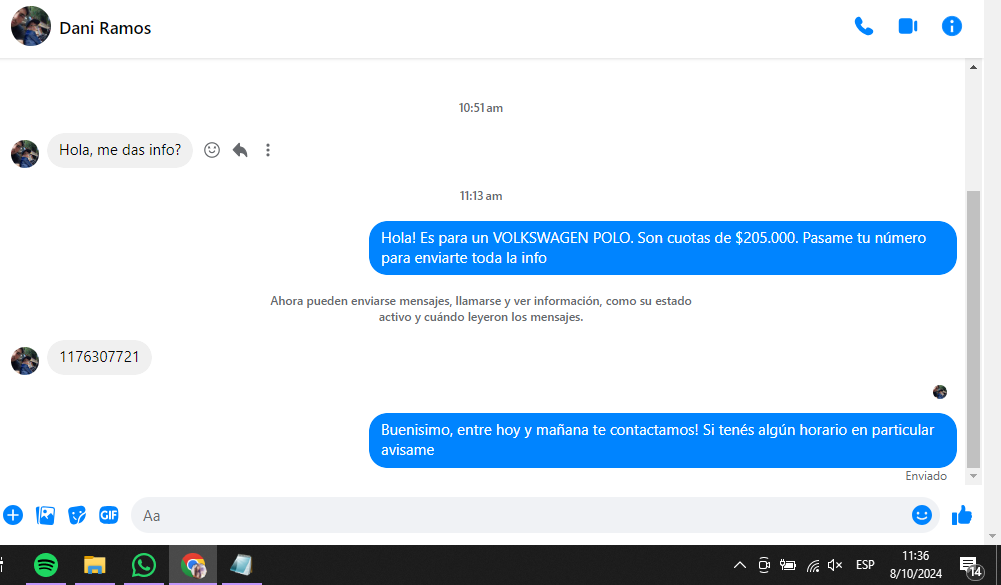Send a thumbs up like
Viewport: 1001px width, 585px height.
(x=962, y=515)
